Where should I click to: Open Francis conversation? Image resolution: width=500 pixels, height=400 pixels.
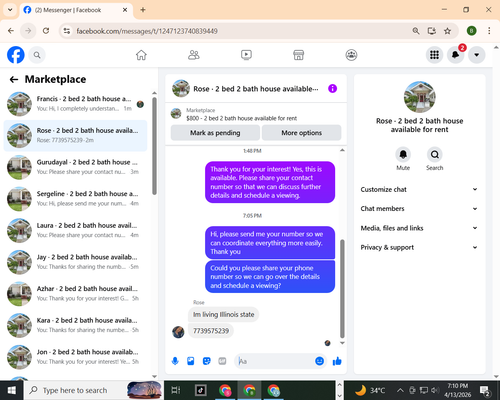tap(75, 104)
